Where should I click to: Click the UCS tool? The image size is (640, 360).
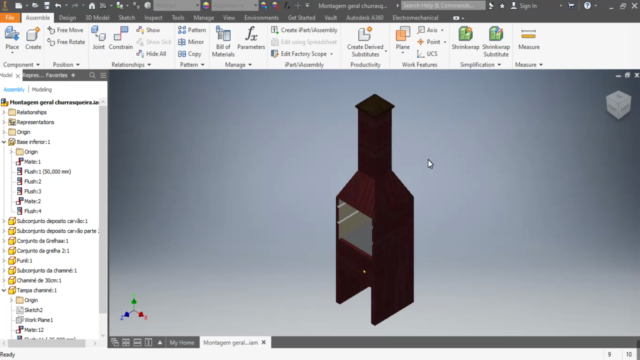coord(427,53)
